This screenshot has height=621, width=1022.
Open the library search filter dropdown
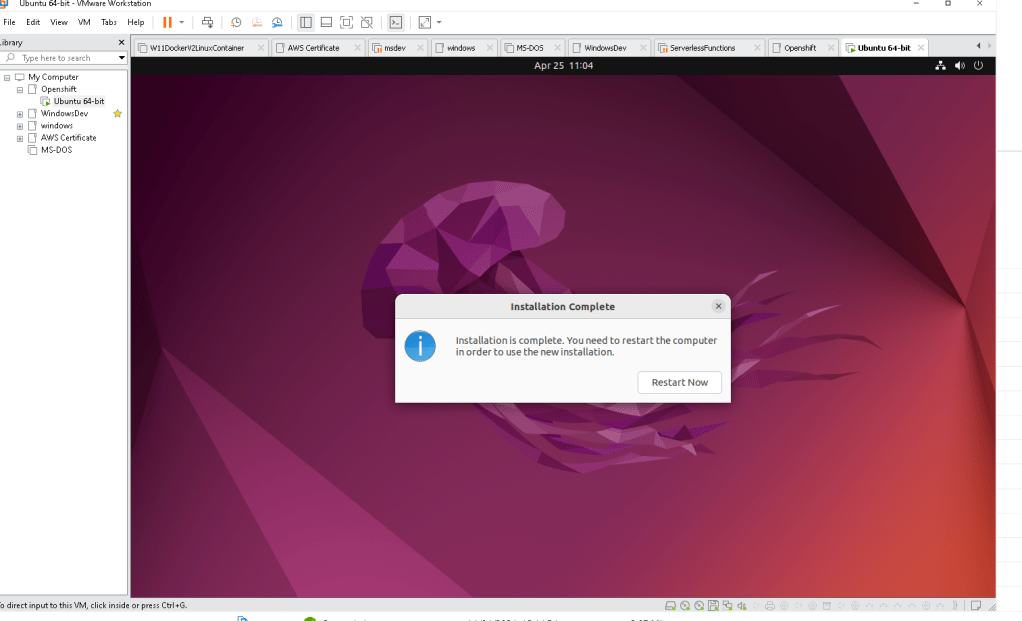(x=122, y=58)
